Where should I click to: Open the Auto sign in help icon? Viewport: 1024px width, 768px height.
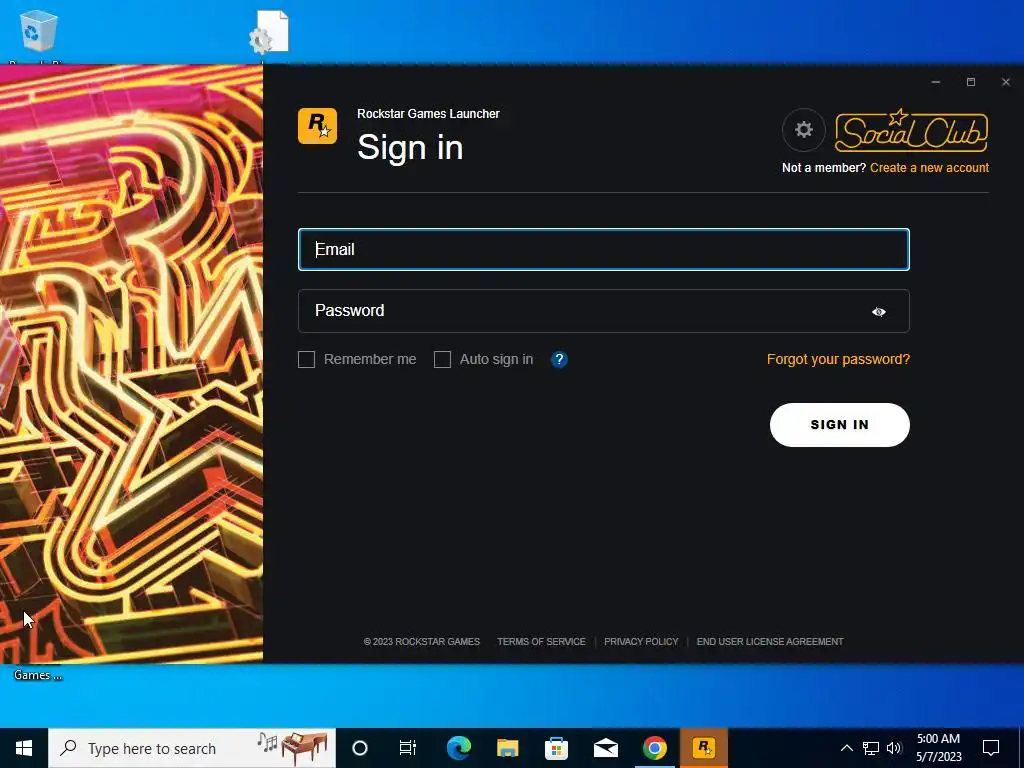pyautogui.click(x=559, y=359)
